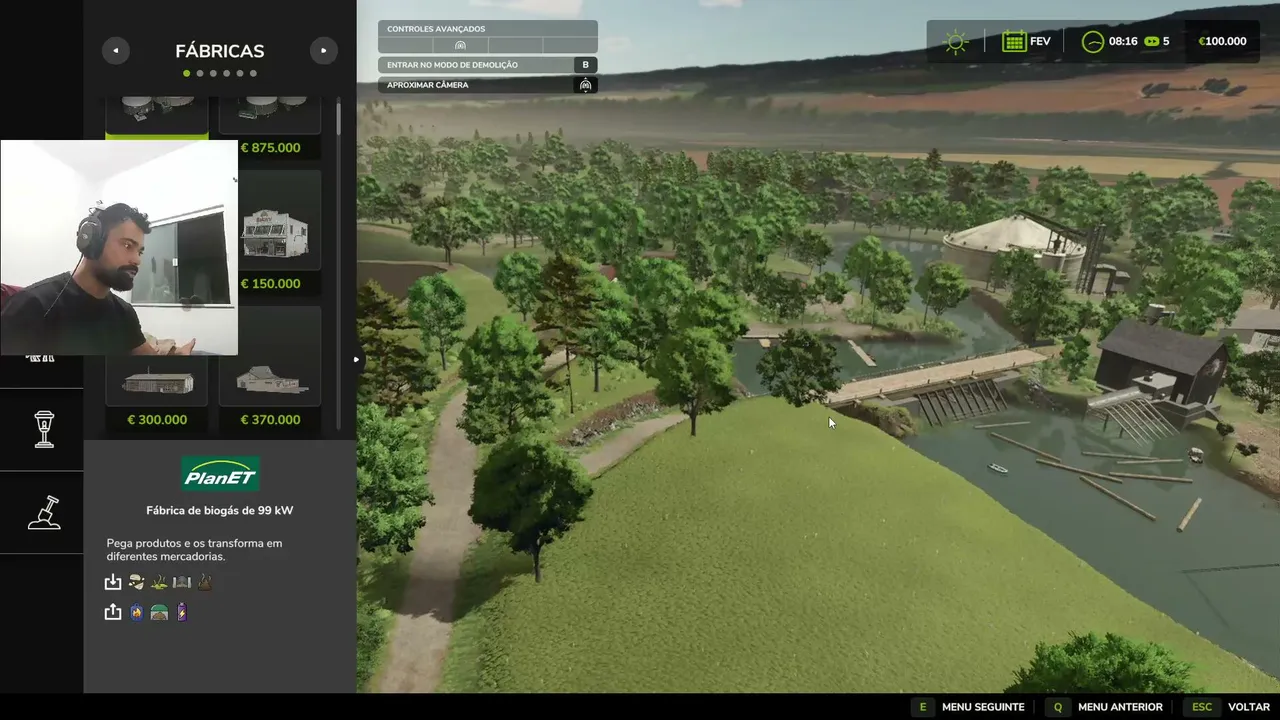The width and height of the screenshot is (1280, 720).
Task: Open the shovel landscaping category
Action: 44,512
